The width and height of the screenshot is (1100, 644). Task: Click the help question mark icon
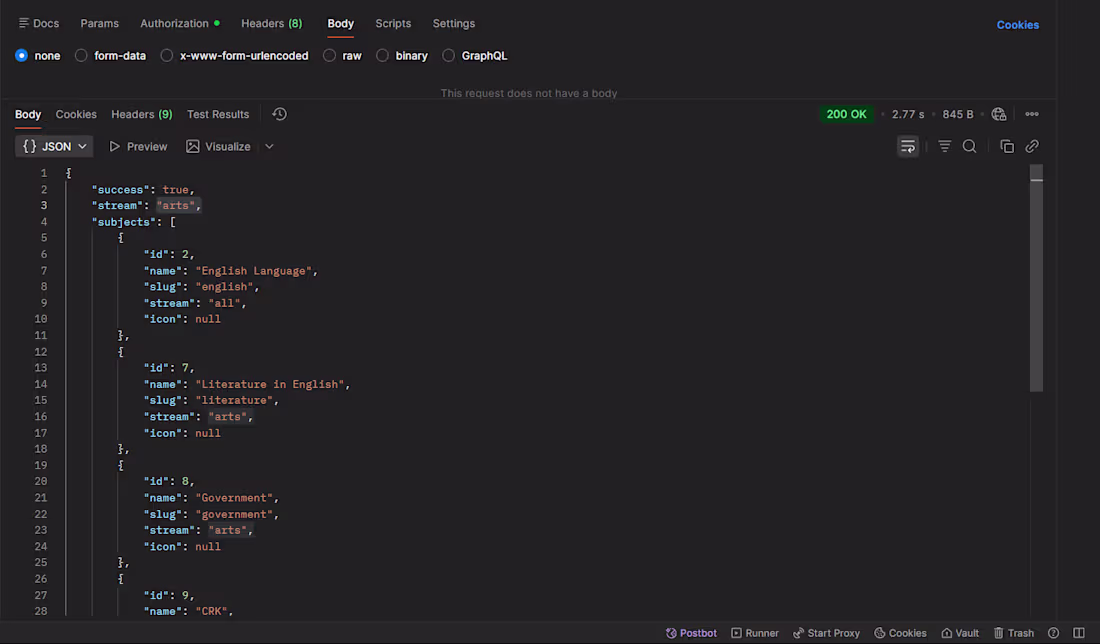coord(1053,633)
